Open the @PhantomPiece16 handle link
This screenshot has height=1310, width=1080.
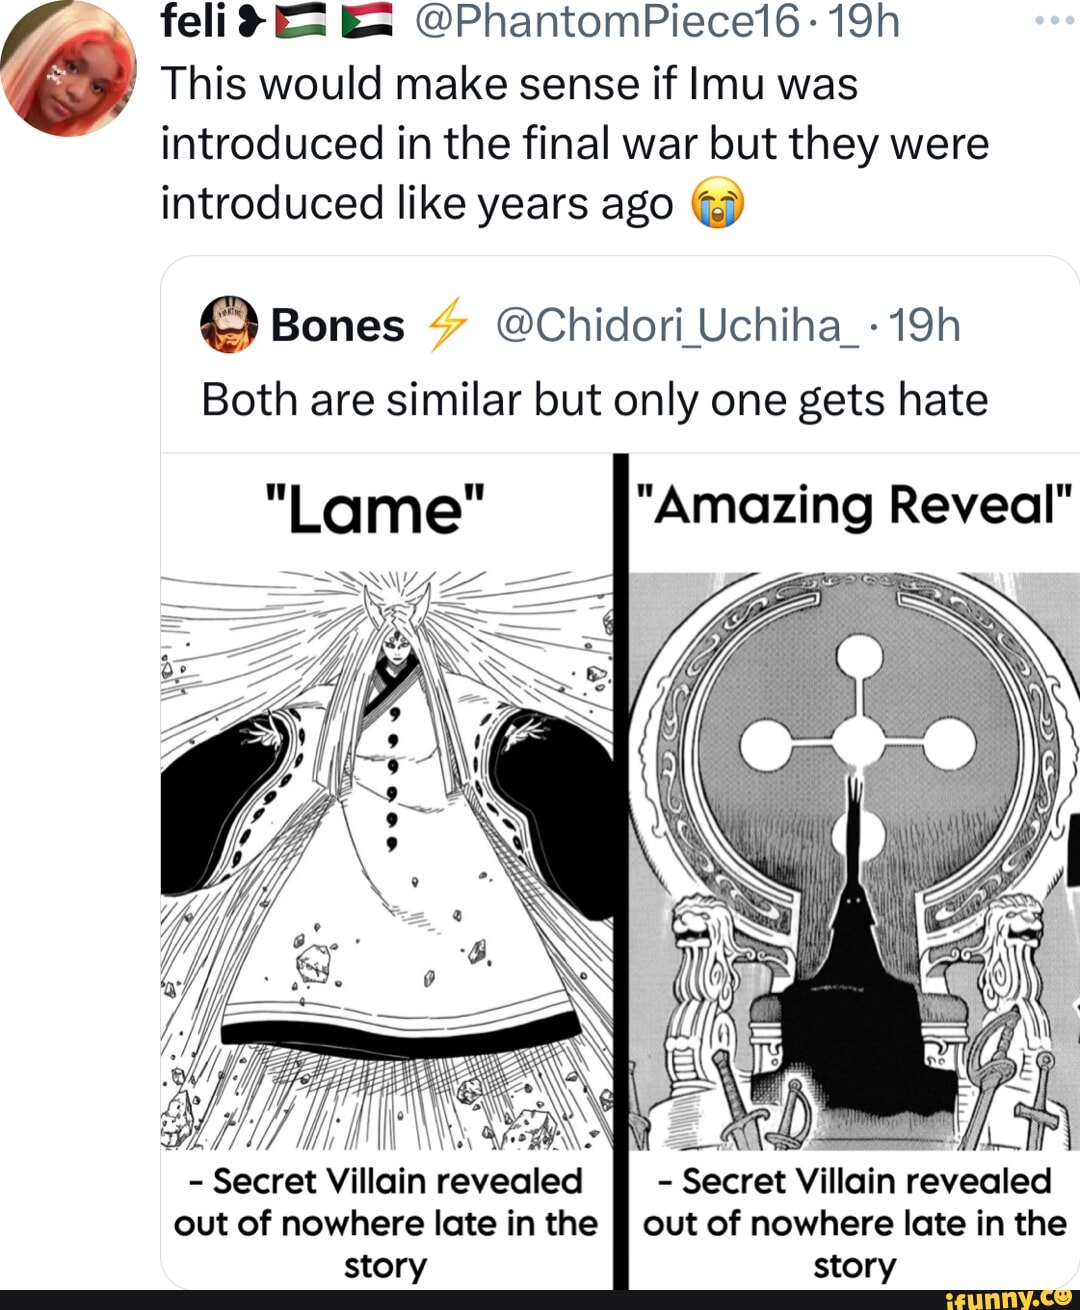click(606, 21)
